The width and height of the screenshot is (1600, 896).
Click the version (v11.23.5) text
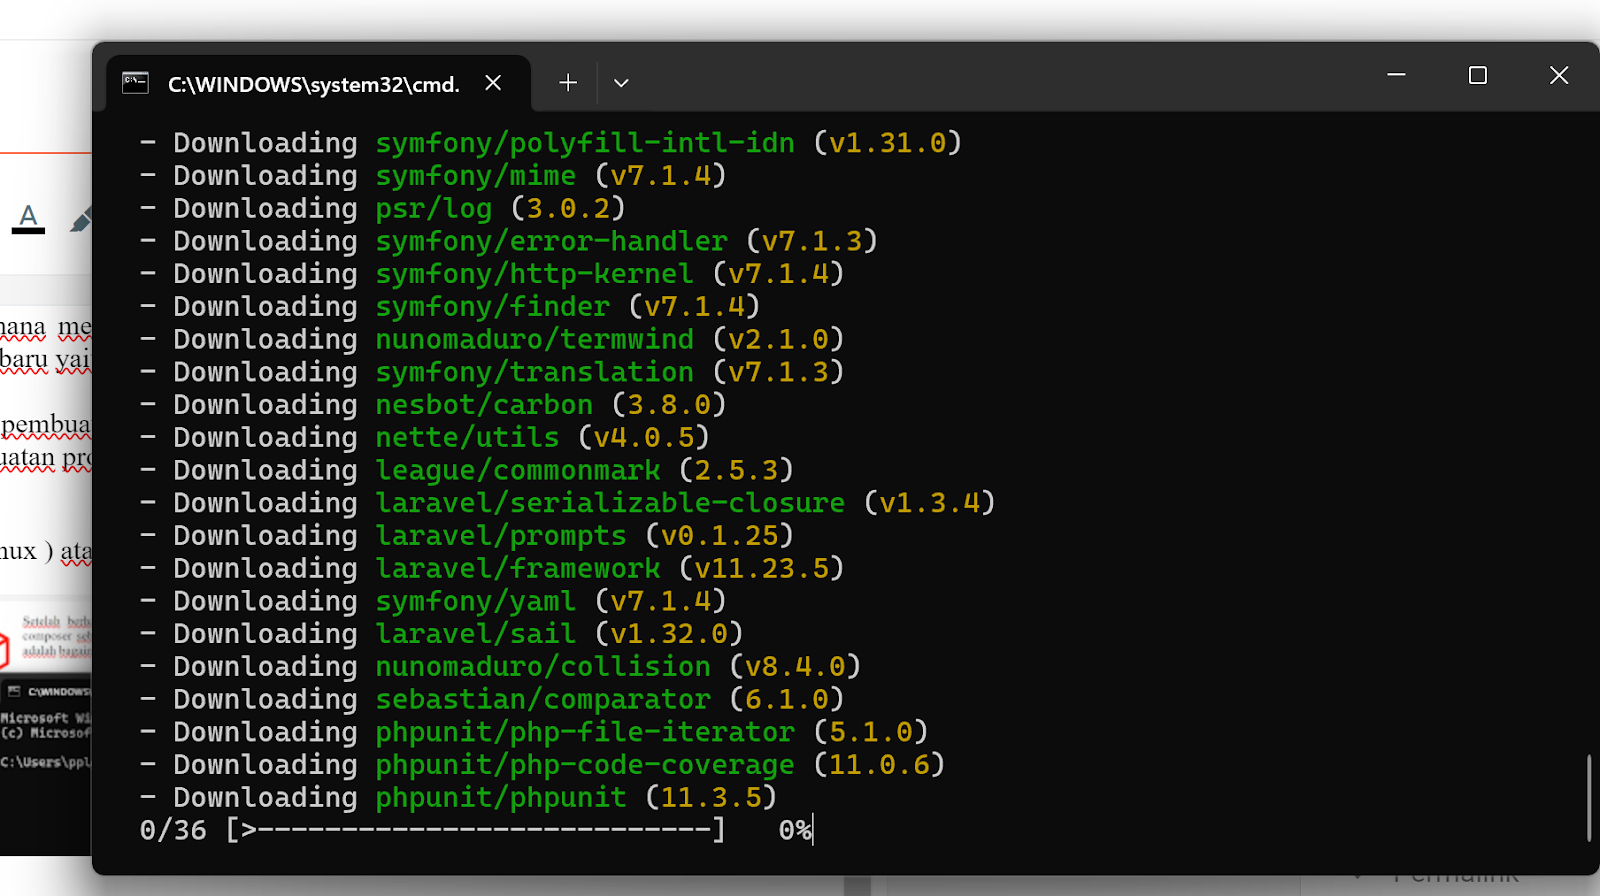click(x=761, y=569)
